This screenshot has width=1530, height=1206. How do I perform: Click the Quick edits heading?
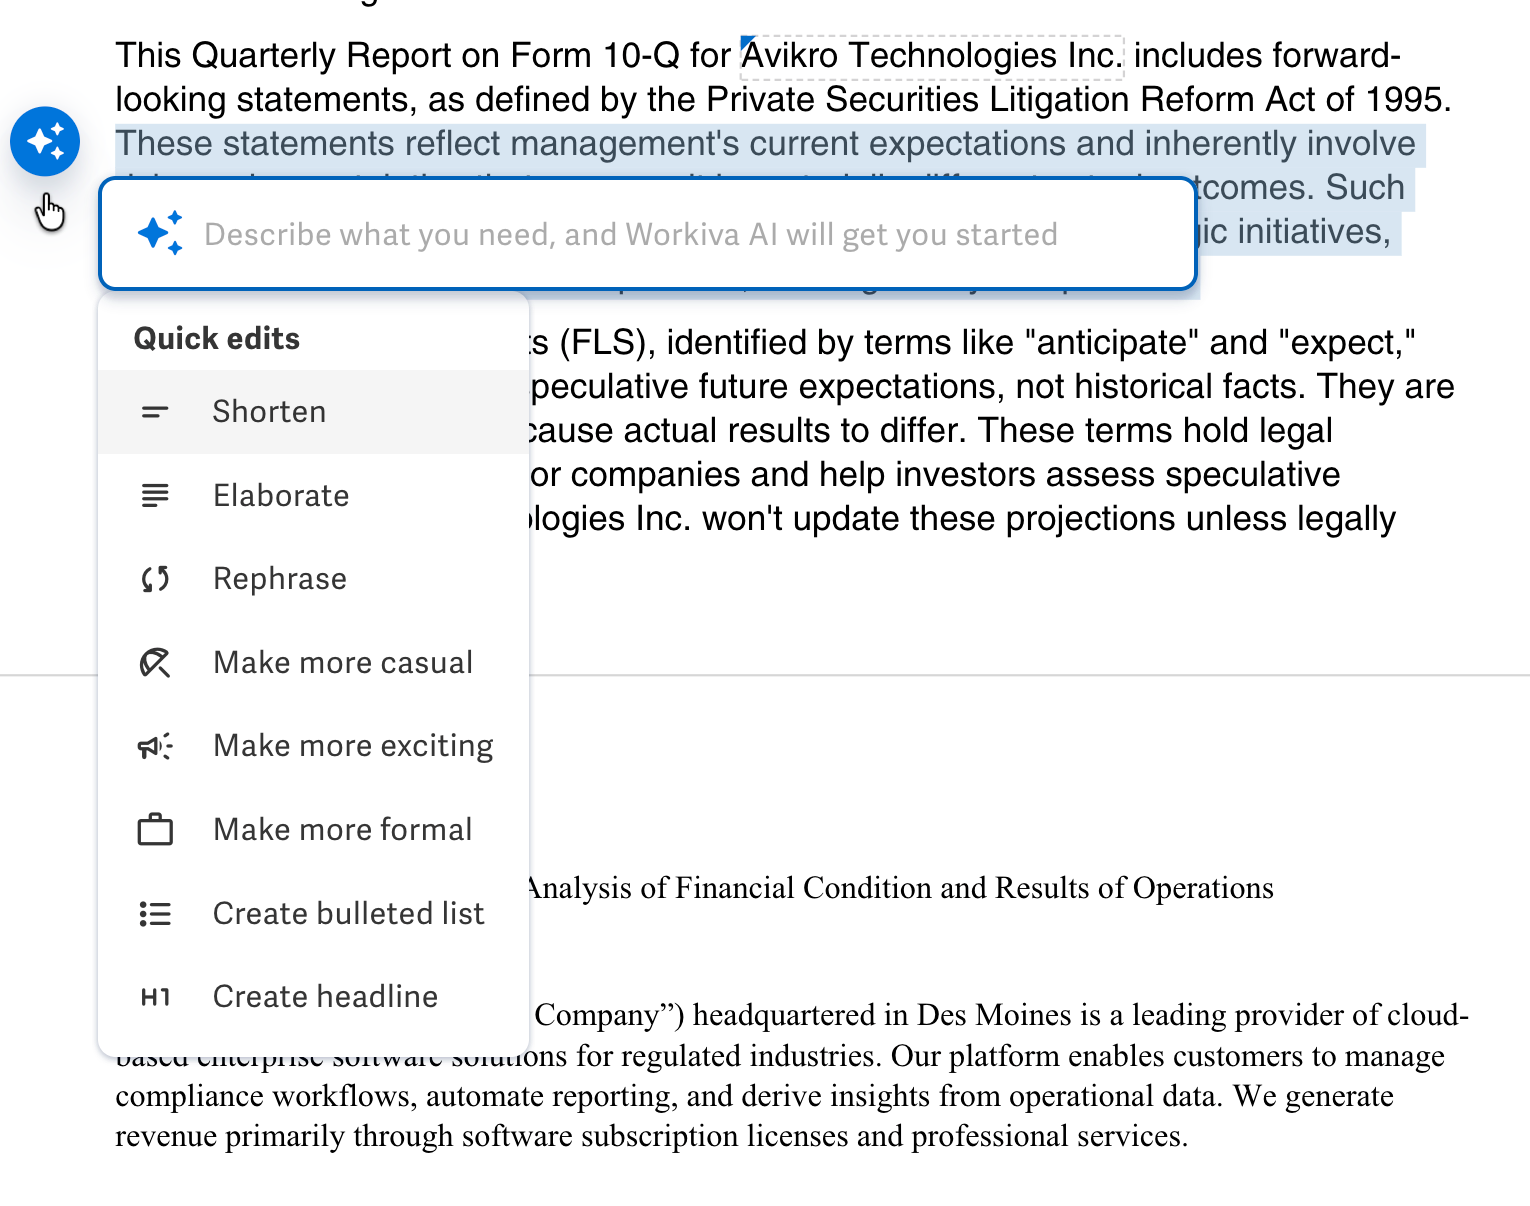tap(217, 339)
